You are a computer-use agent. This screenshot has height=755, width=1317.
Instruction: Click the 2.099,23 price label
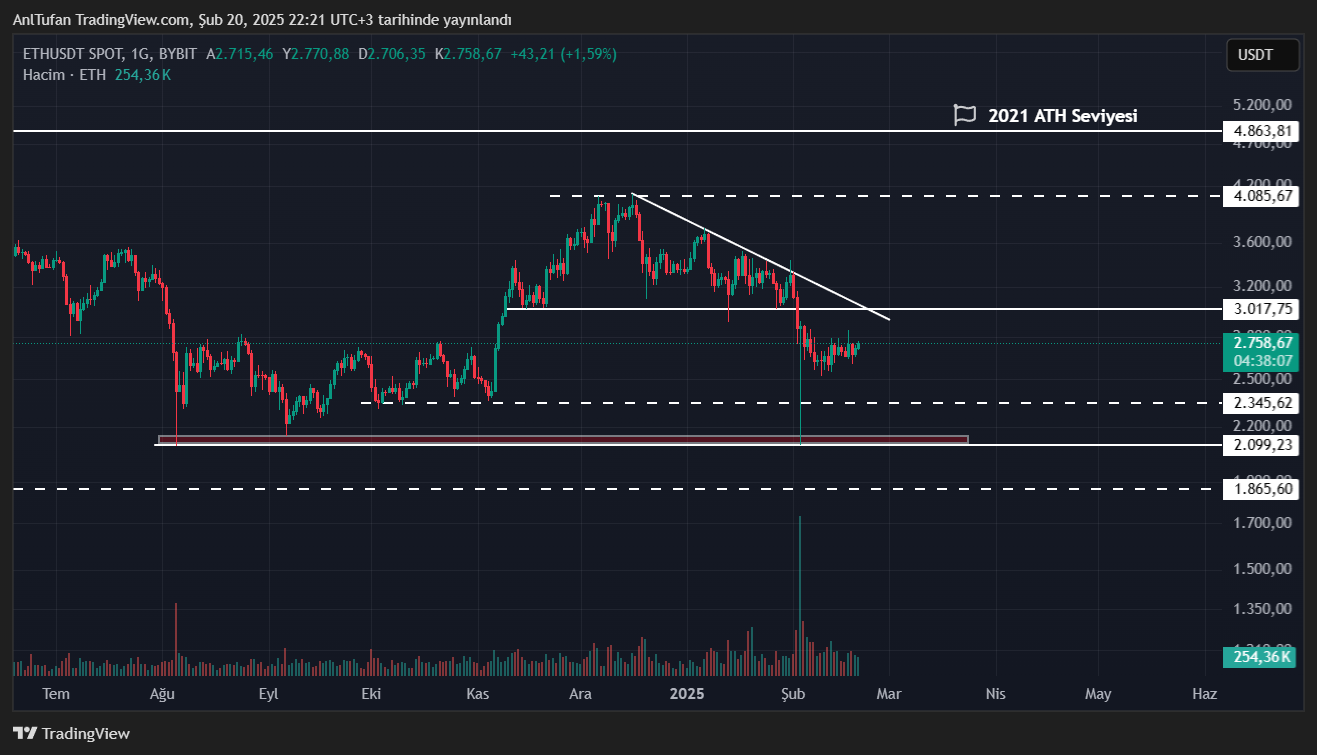coord(1263,445)
